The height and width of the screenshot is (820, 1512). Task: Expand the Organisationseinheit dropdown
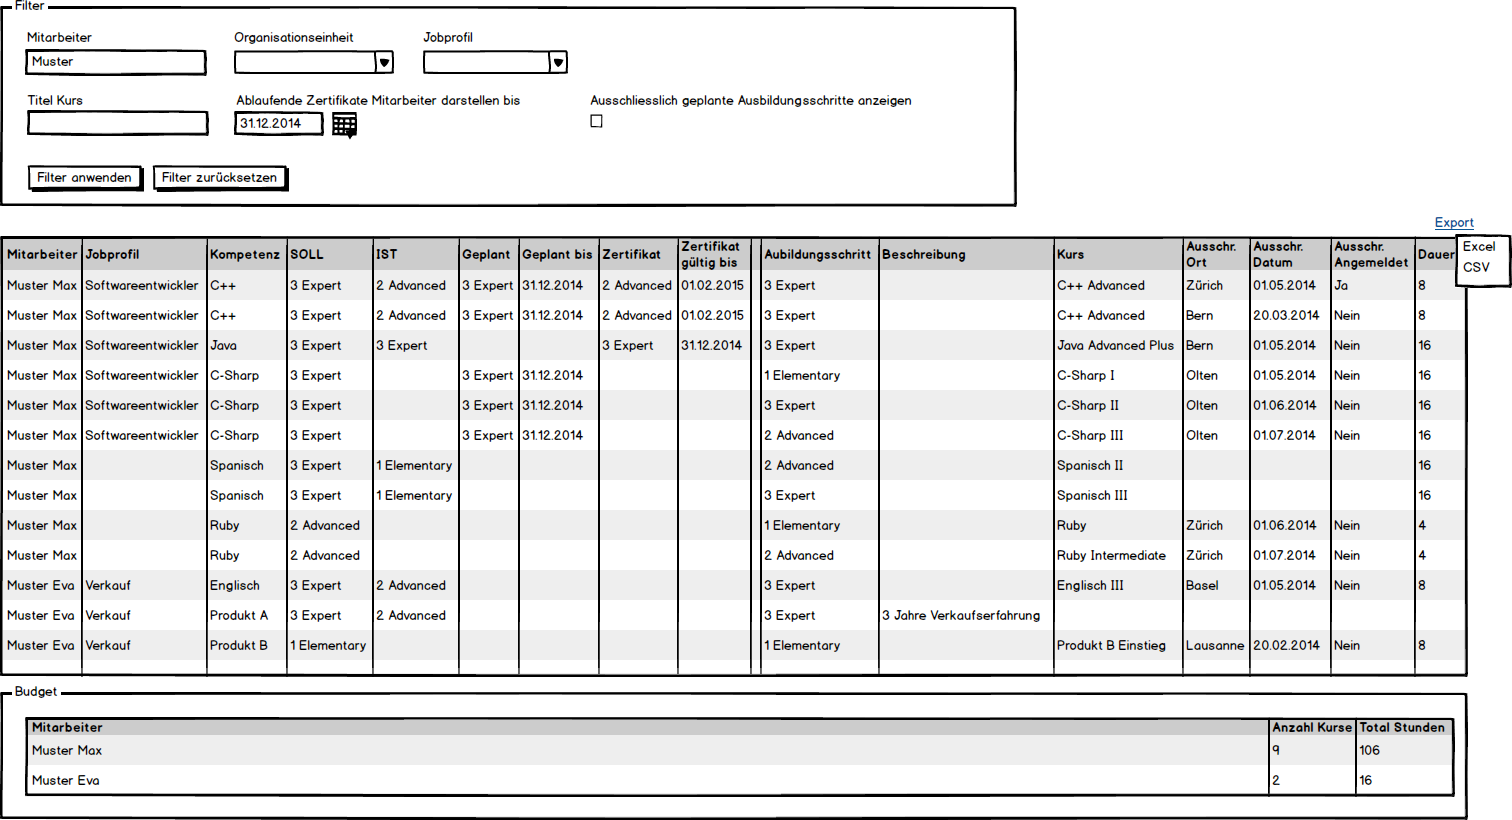(x=383, y=63)
